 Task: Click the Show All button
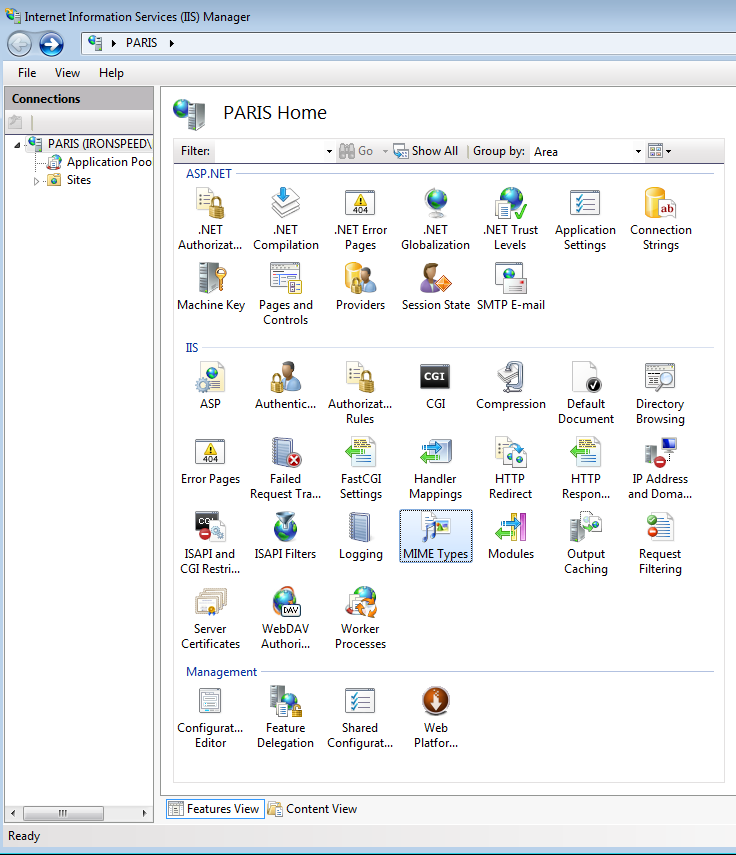pos(426,151)
